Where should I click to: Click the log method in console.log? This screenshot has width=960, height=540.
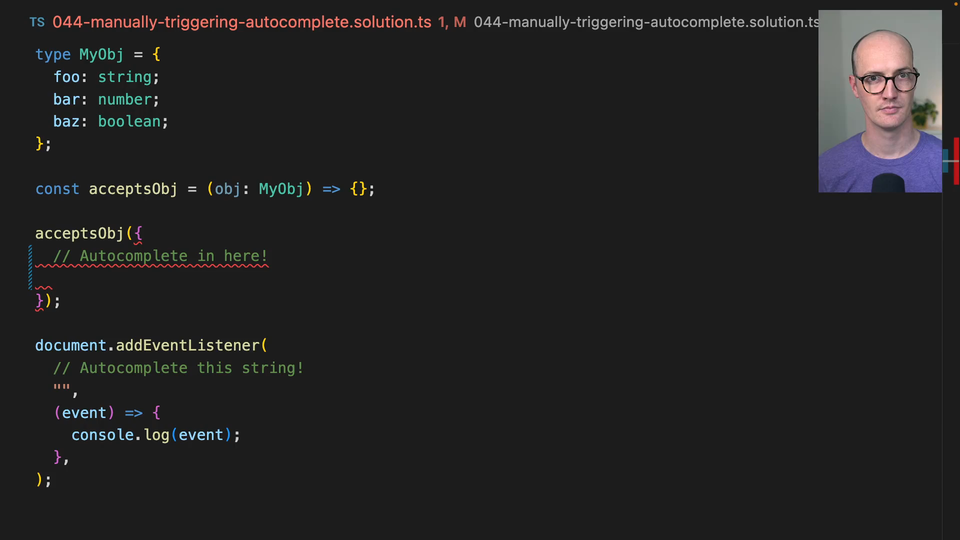(x=156, y=435)
